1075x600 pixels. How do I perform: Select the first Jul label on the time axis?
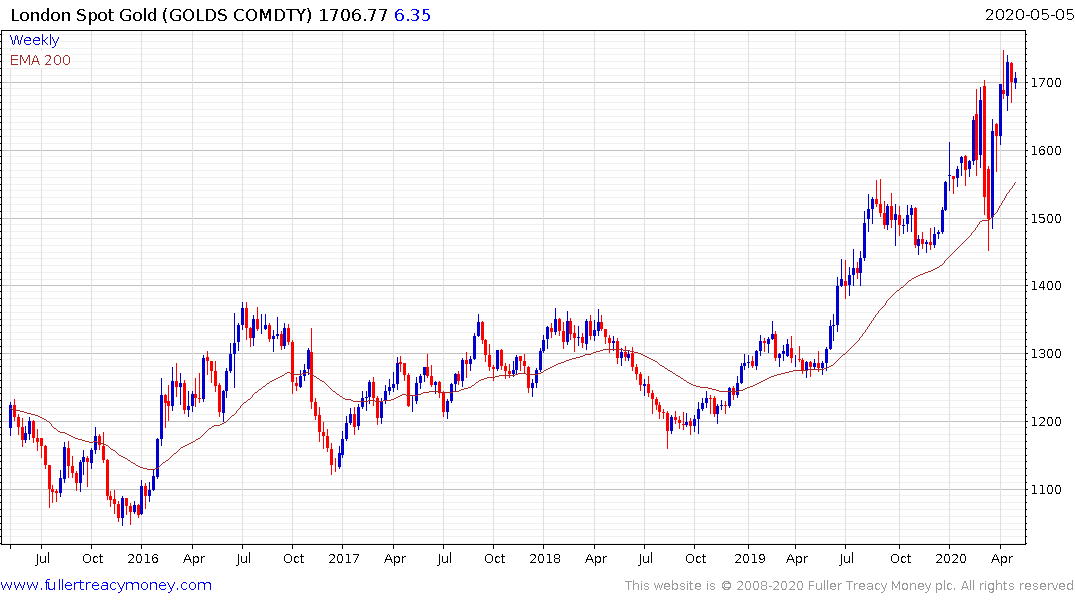pos(43,559)
